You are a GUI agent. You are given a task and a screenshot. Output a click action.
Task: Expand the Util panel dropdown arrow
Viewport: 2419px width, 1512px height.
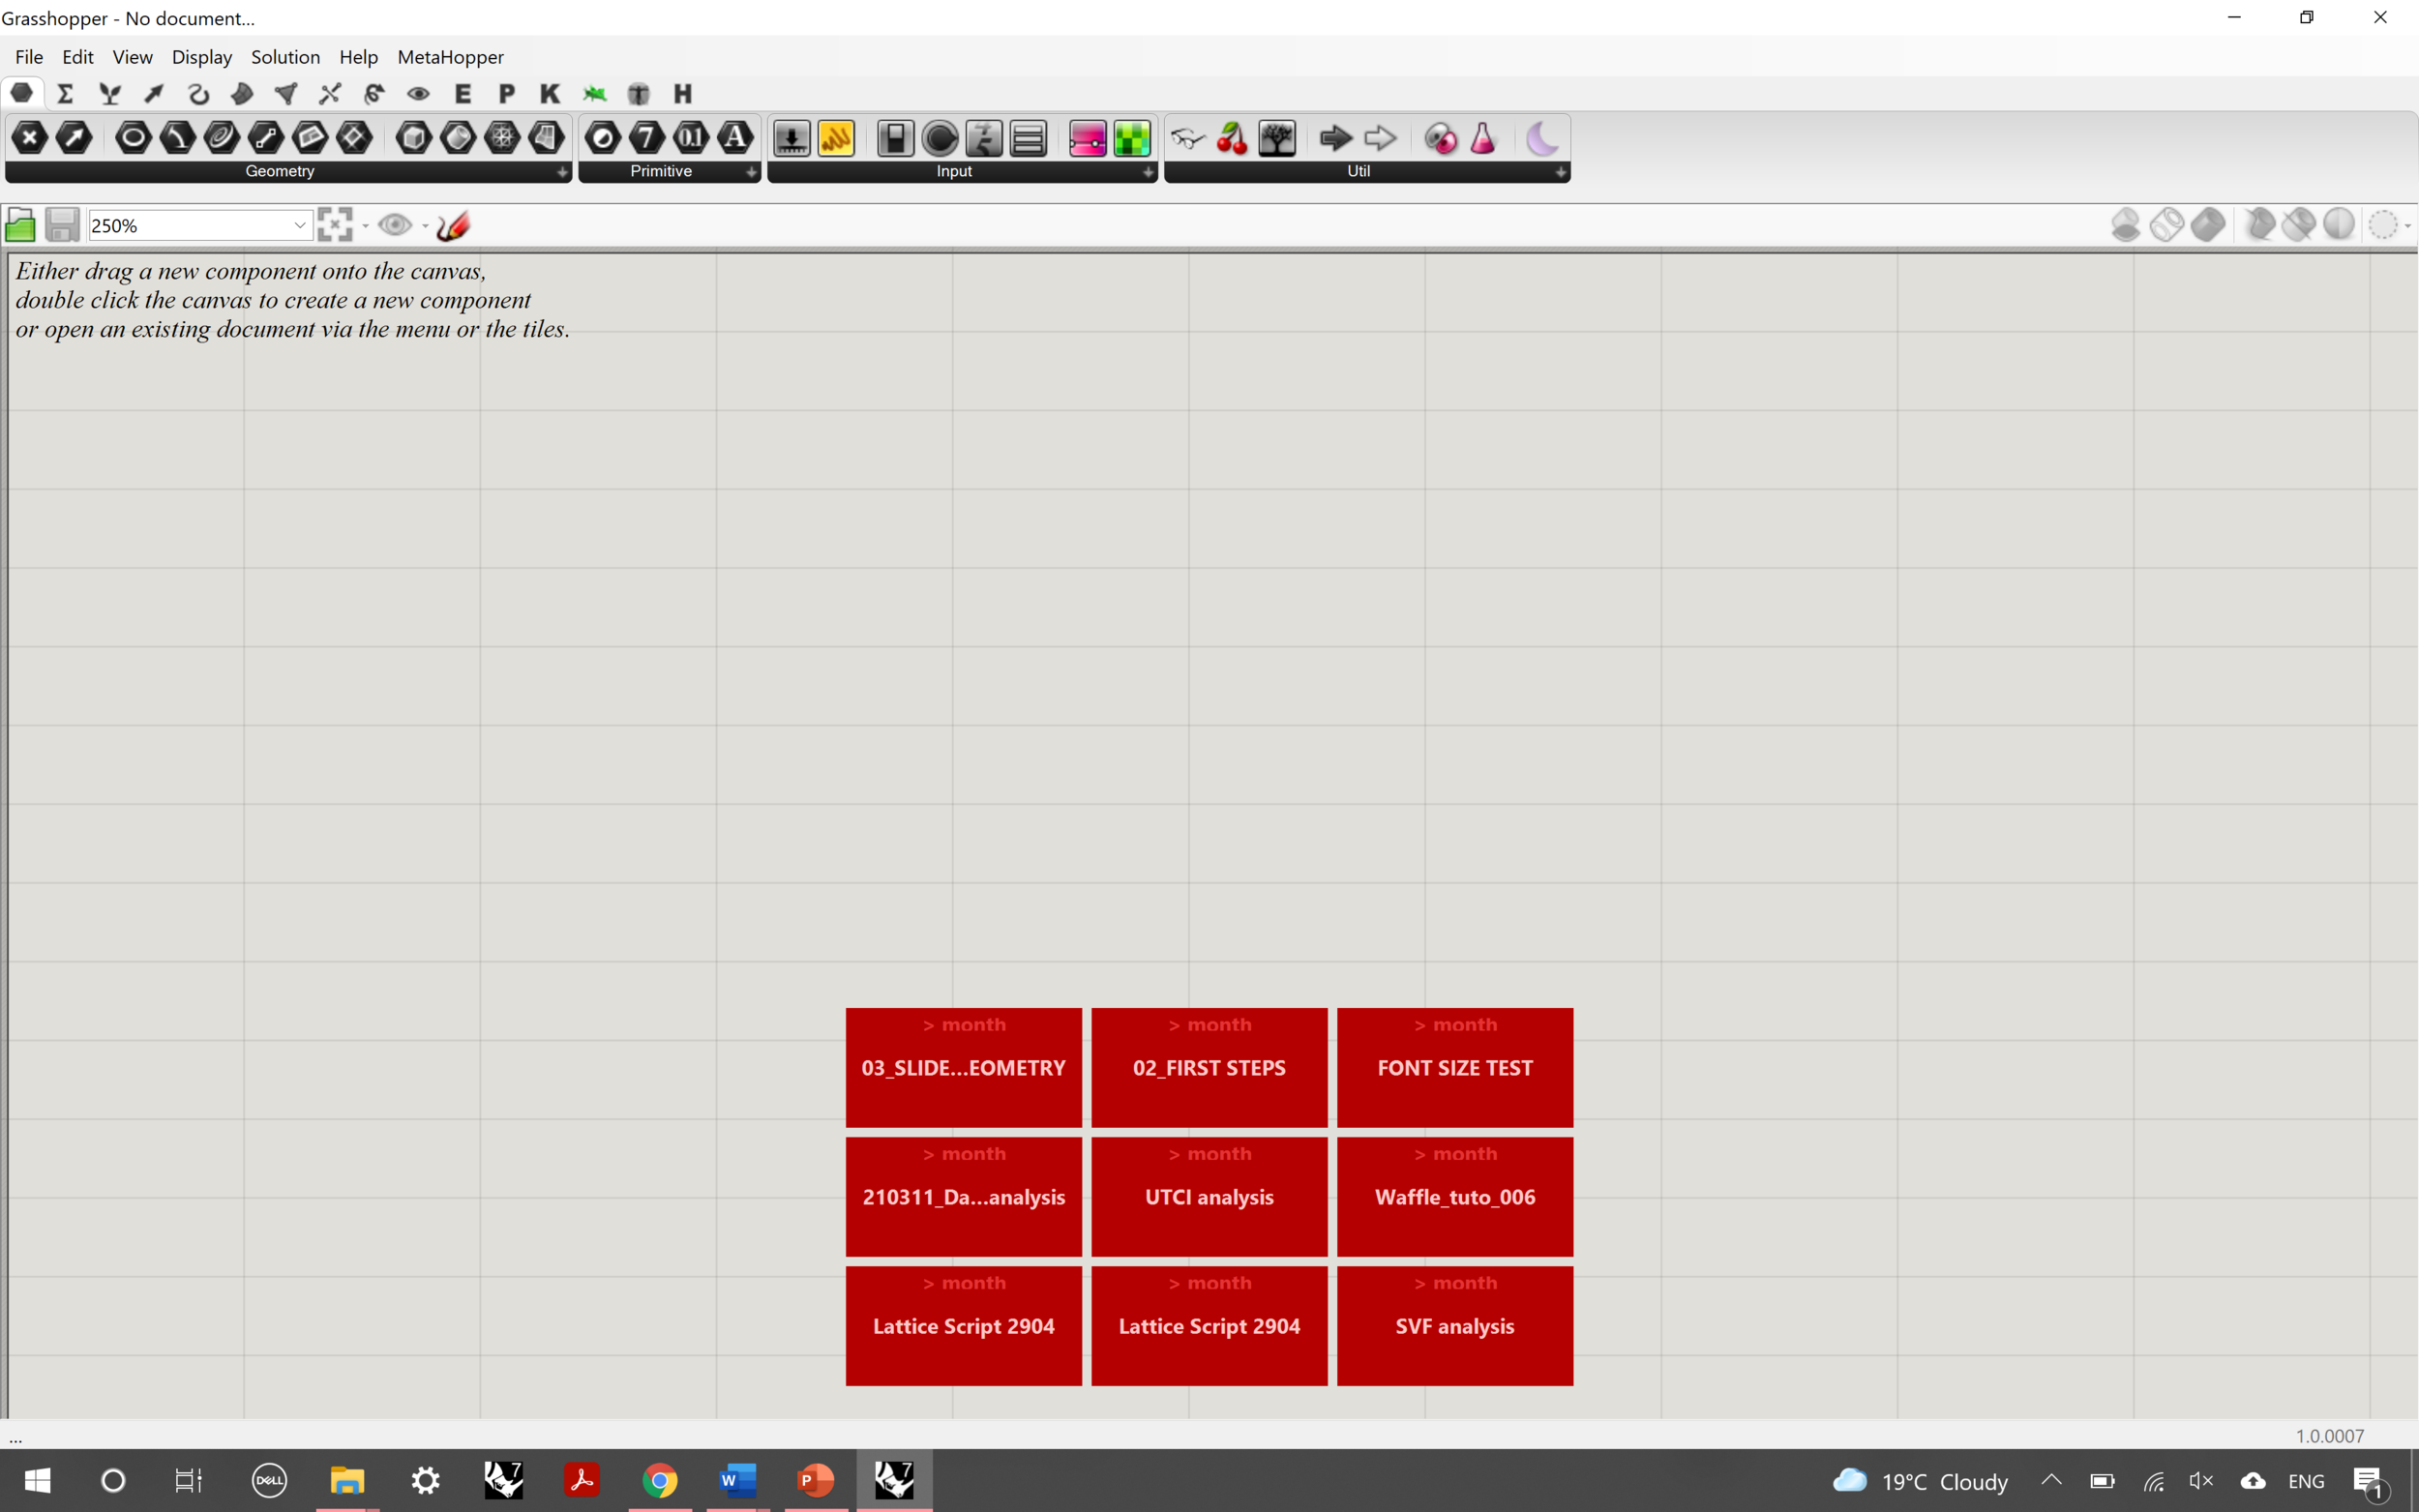(x=1561, y=172)
